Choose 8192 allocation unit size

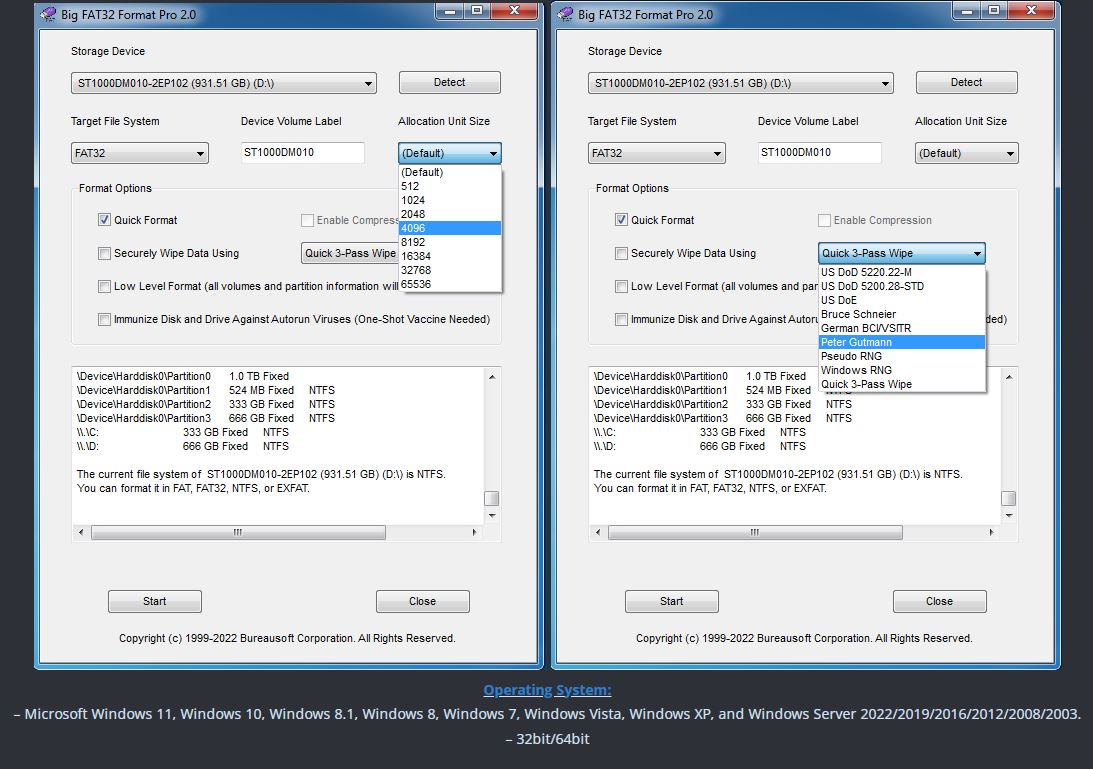450,242
